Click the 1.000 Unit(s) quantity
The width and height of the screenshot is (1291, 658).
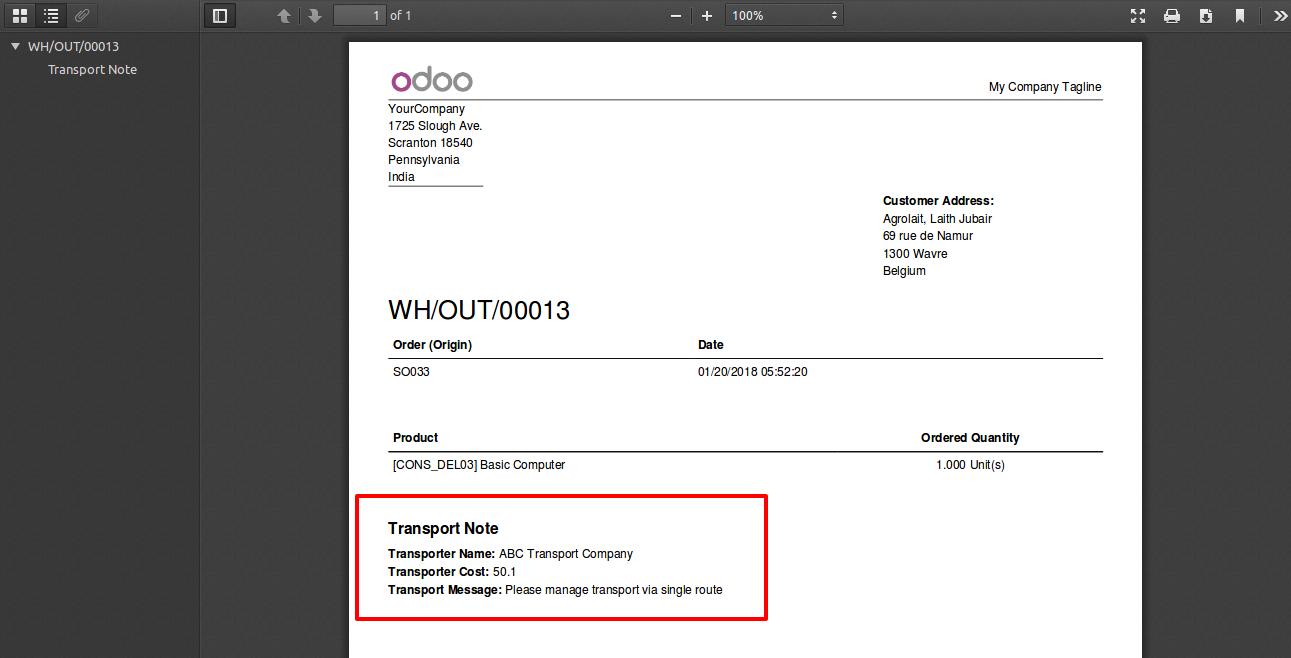[970, 464]
